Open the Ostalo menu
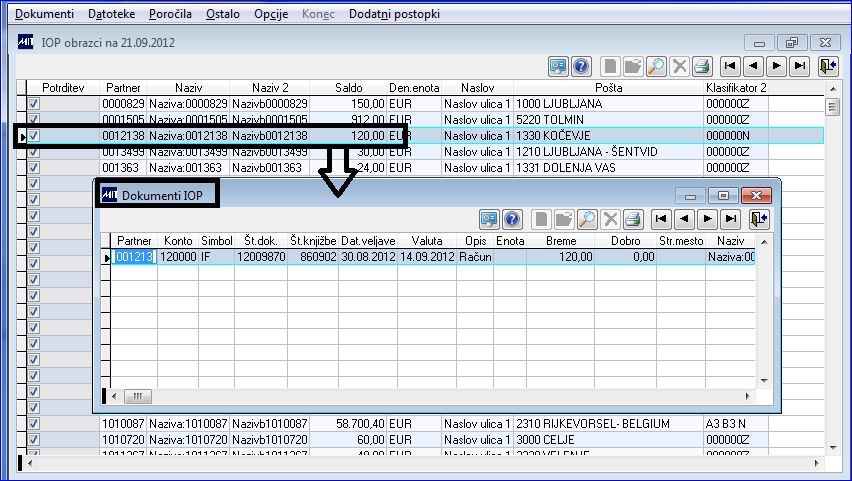This screenshot has width=852, height=481. click(223, 14)
